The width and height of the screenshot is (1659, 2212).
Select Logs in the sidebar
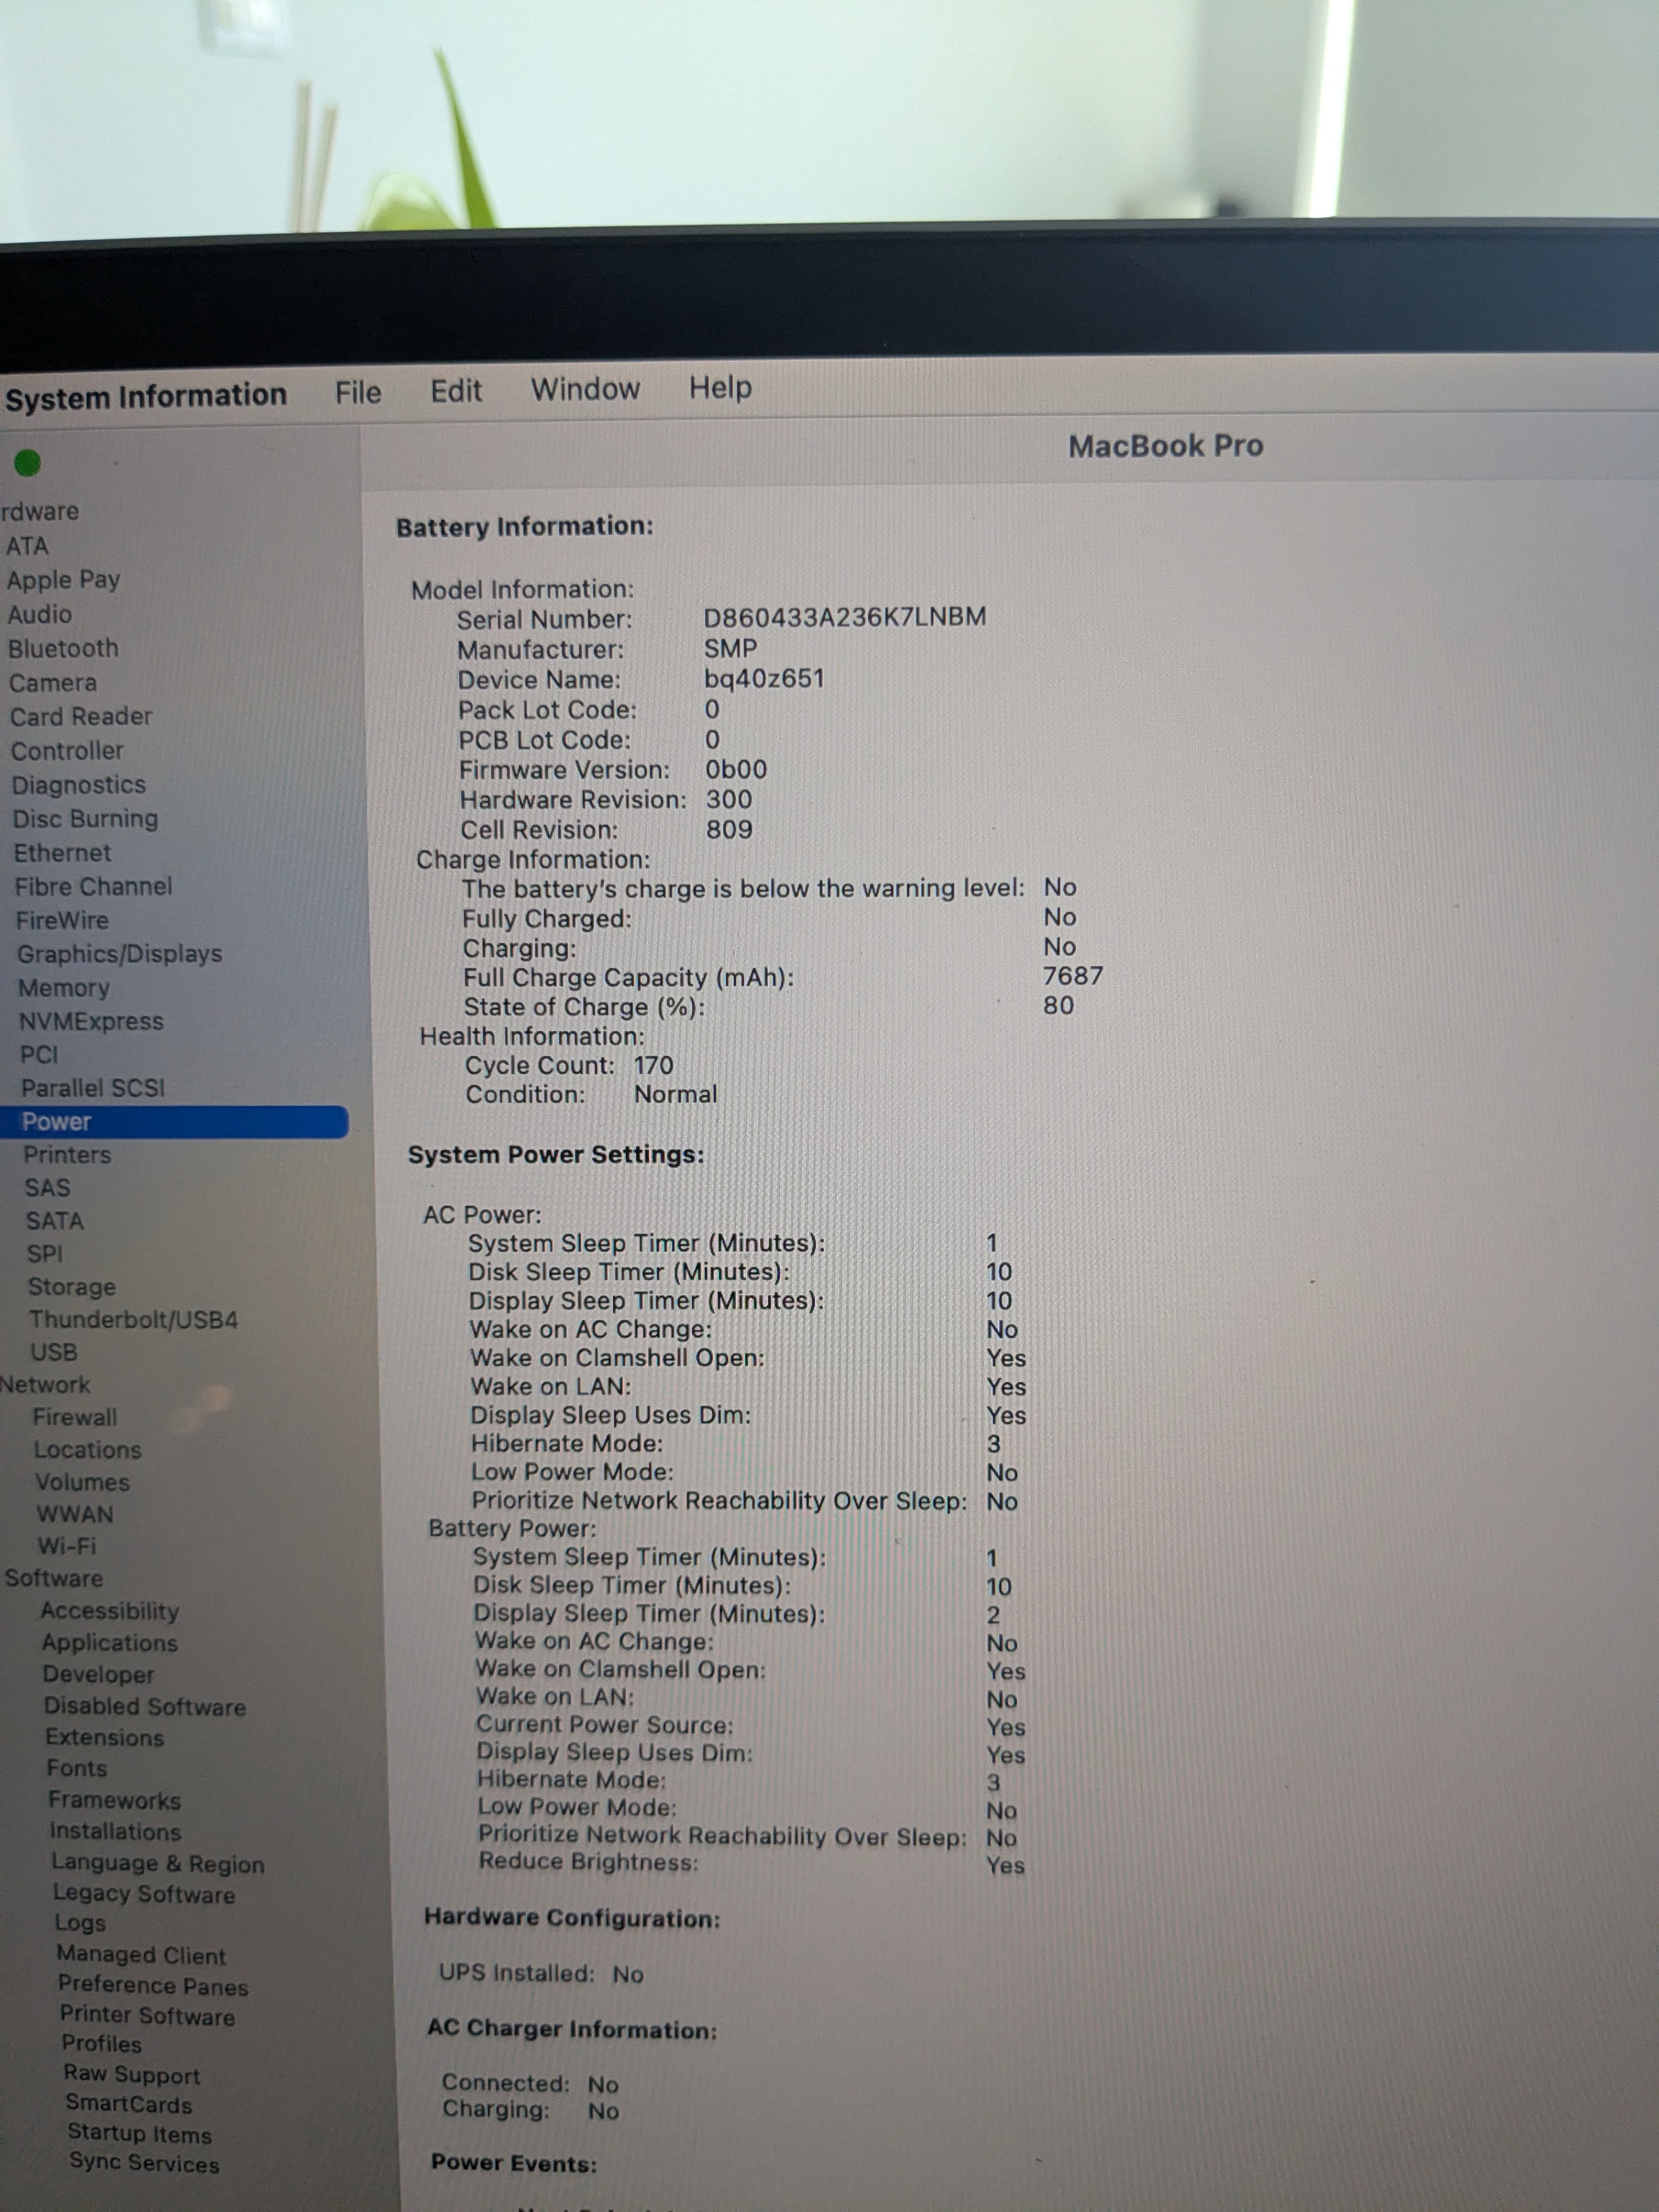(80, 1924)
